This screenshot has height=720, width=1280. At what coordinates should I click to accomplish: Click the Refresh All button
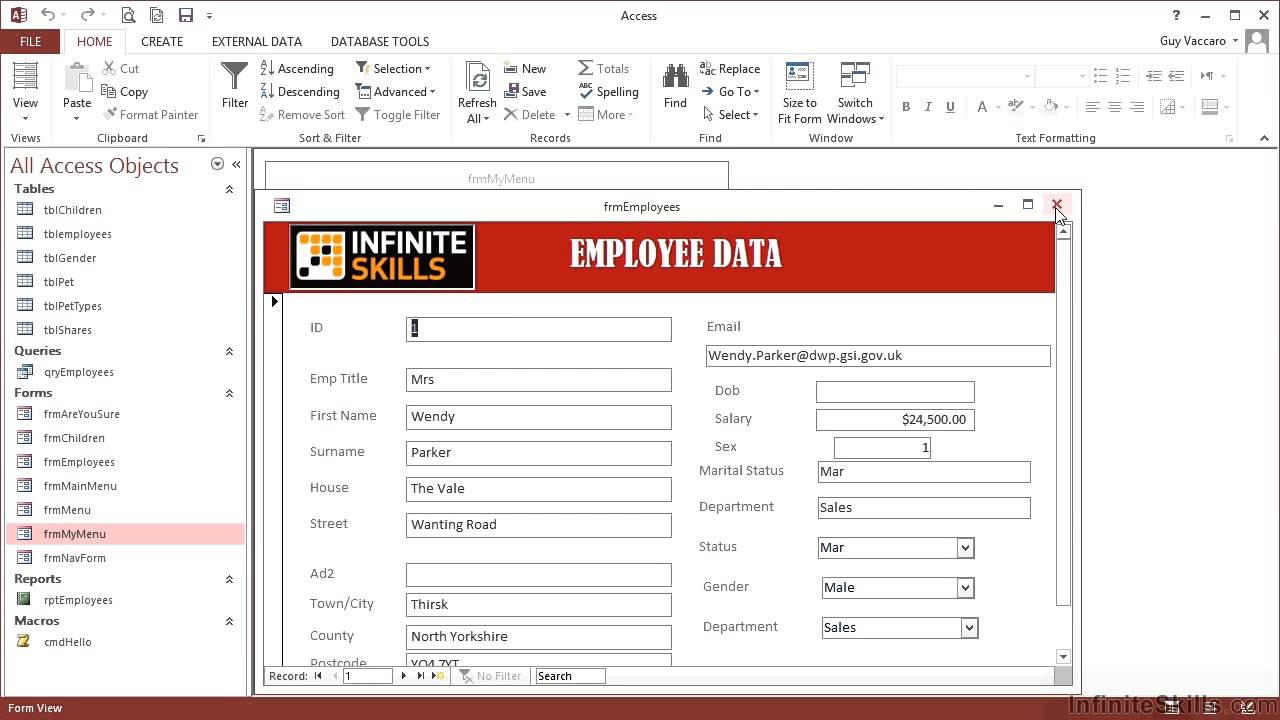pos(477,93)
